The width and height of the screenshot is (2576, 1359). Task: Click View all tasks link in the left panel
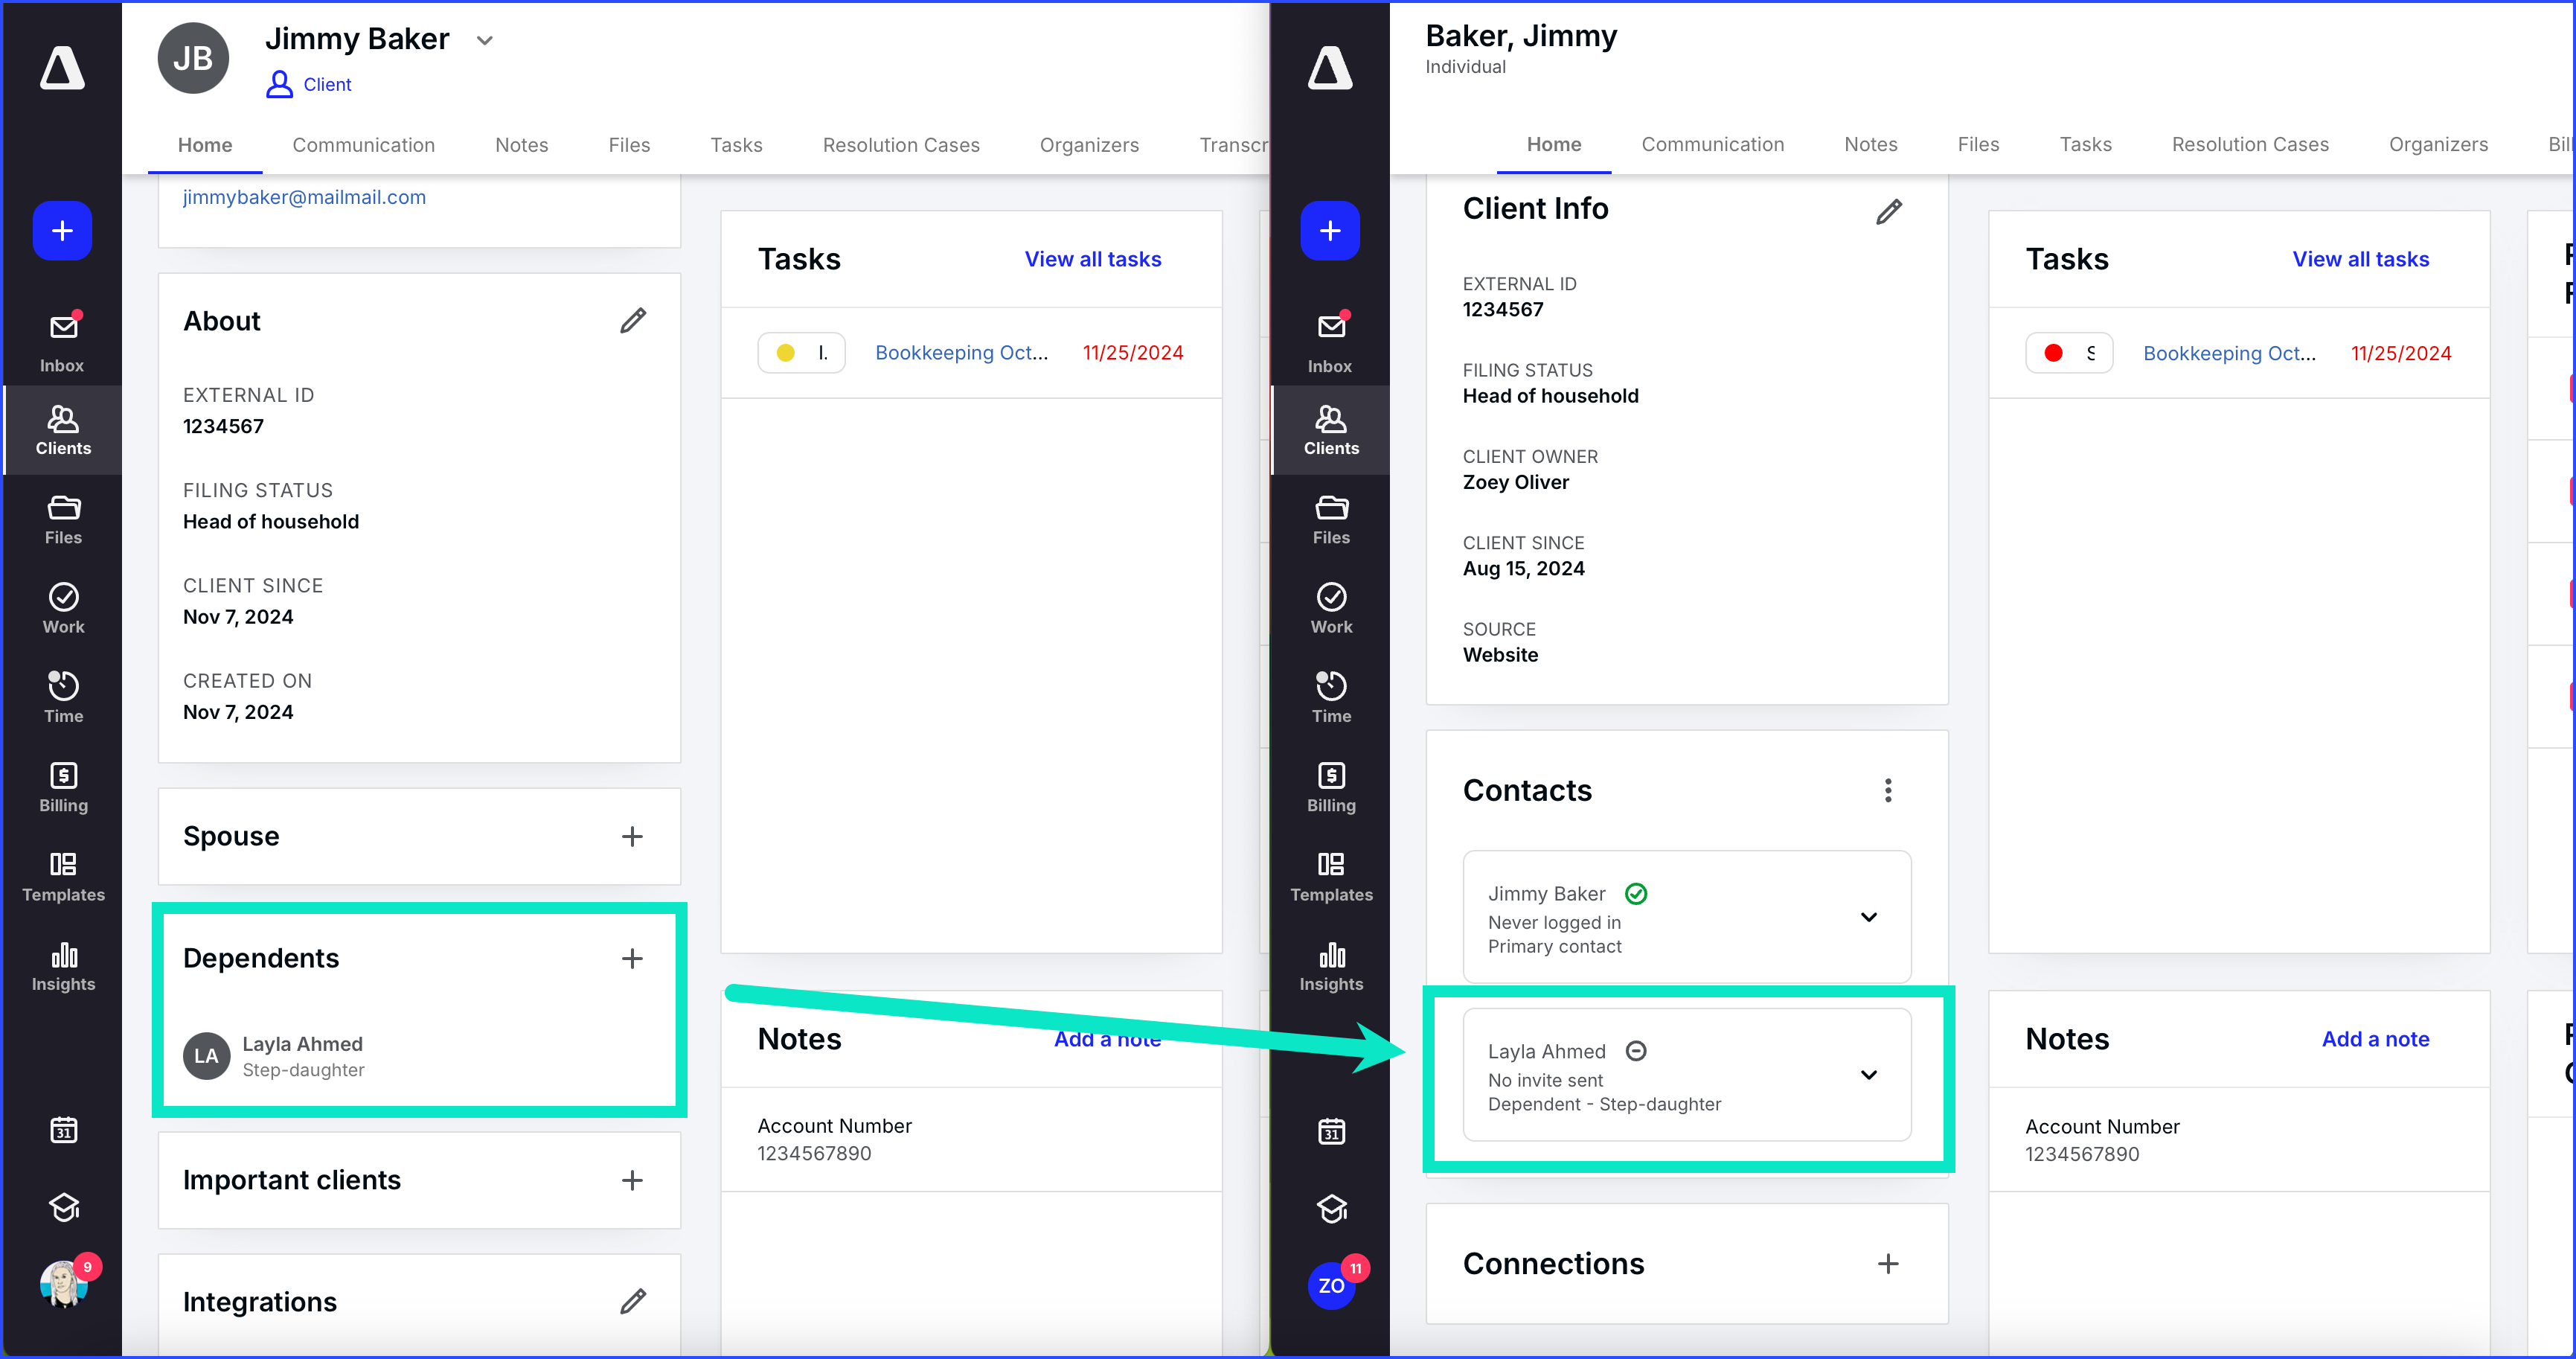(x=1092, y=259)
